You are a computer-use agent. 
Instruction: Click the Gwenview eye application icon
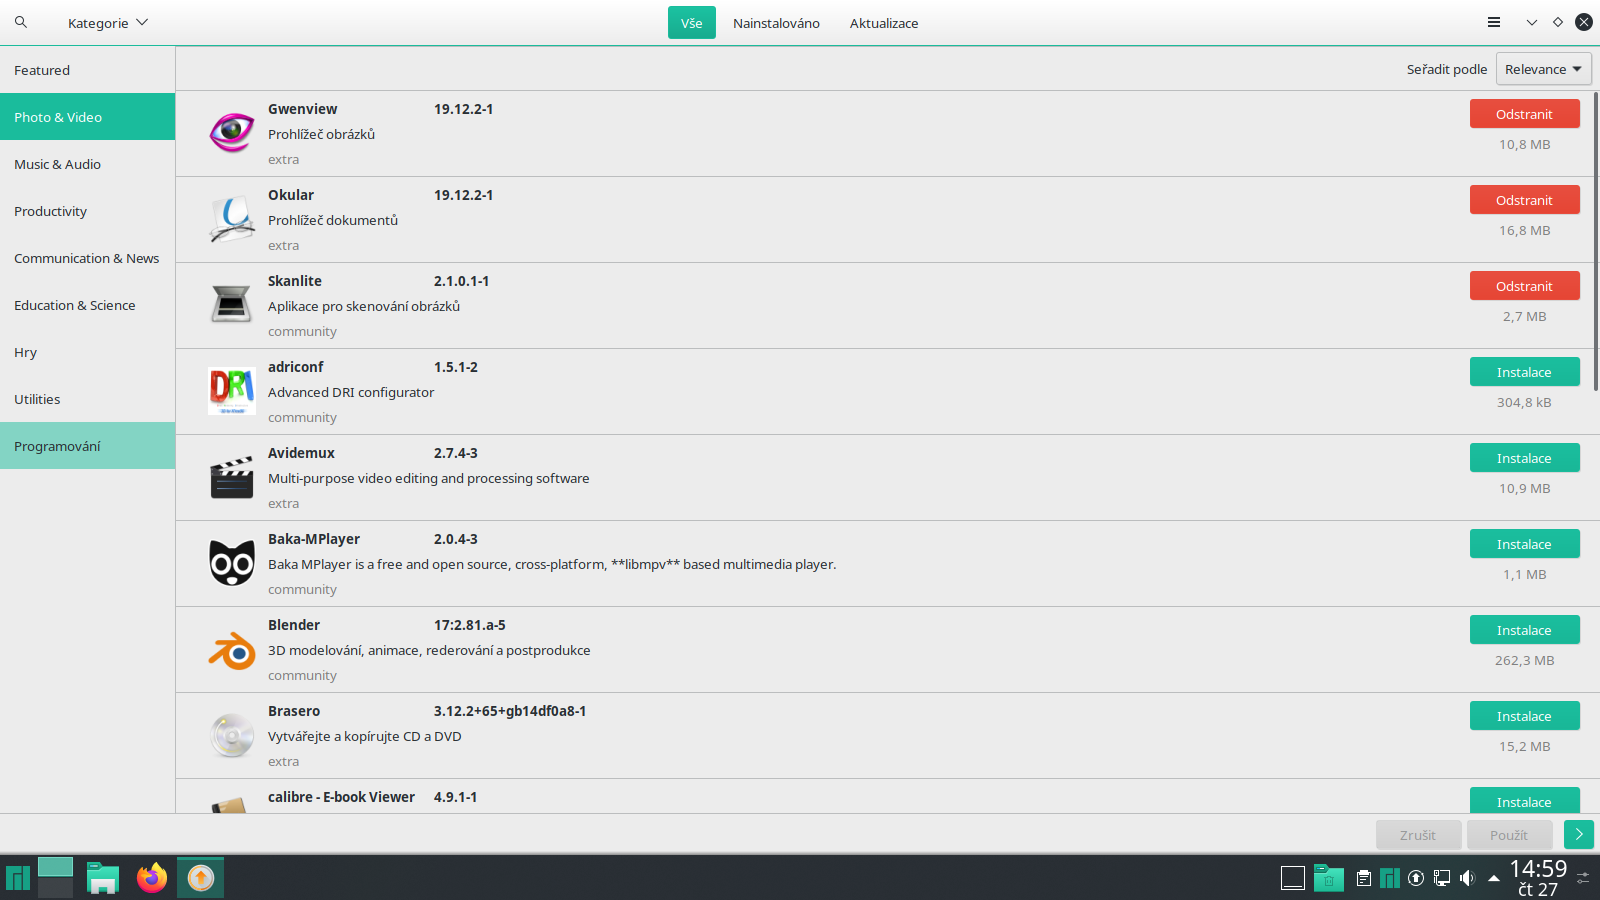click(231, 132)
